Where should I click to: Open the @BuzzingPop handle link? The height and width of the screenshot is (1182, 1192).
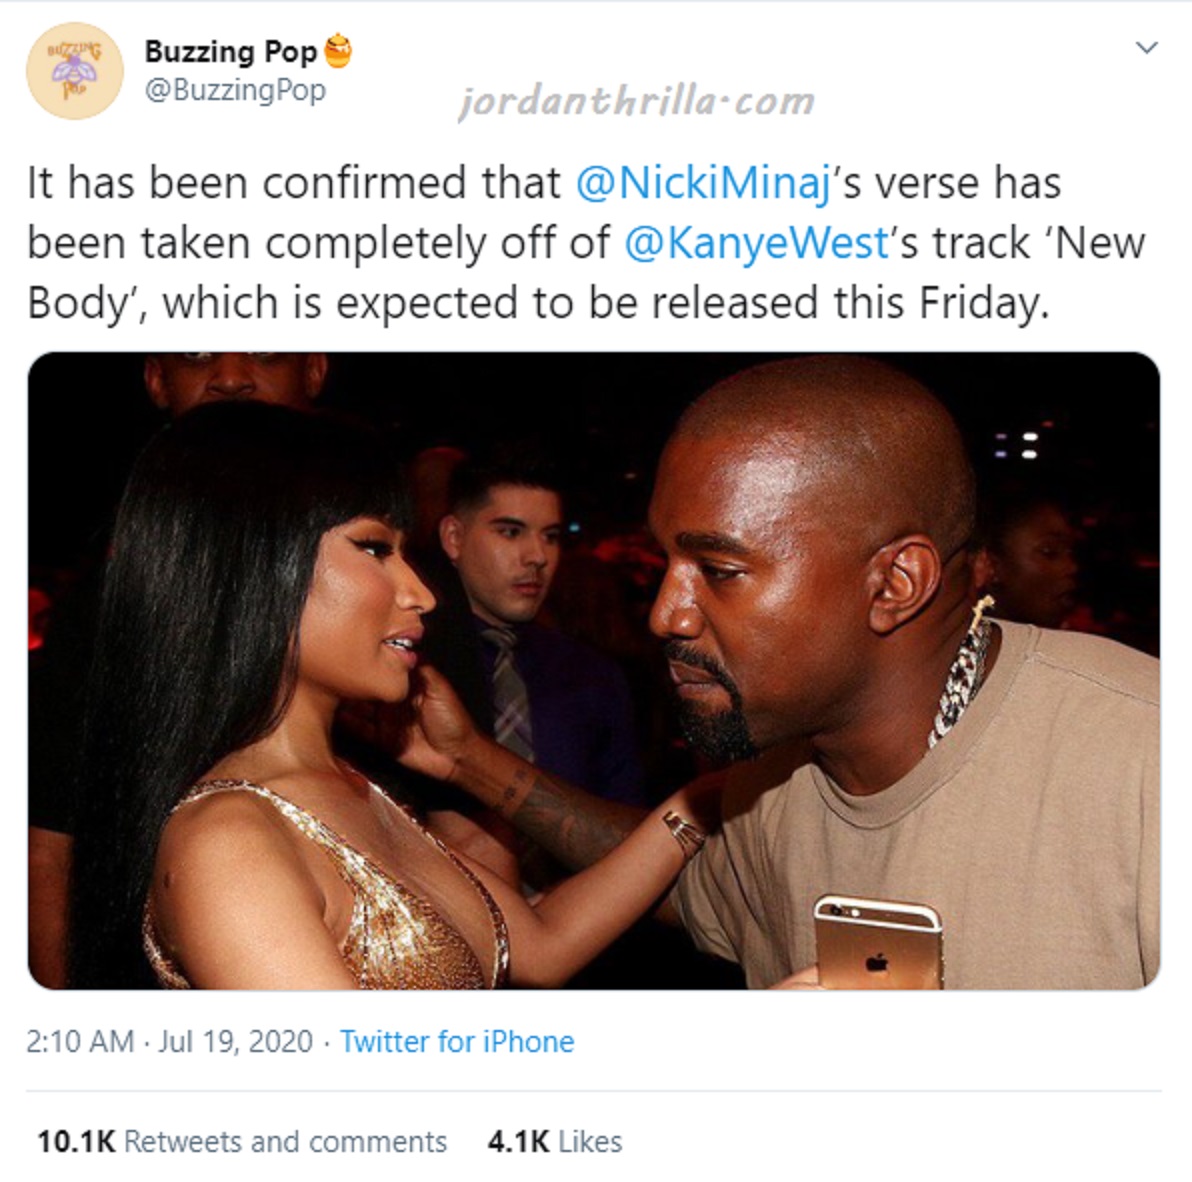pyautogui.click(x=235, y=90)
